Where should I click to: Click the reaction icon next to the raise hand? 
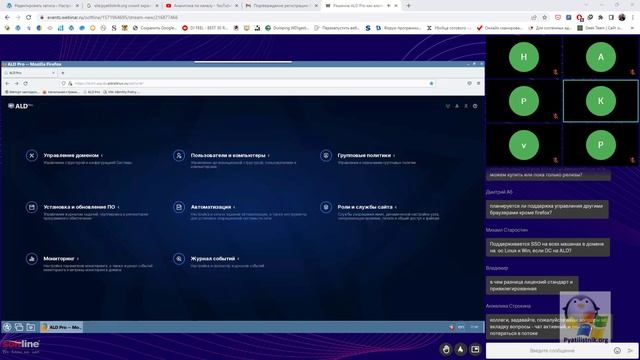(x=460, y=349)
